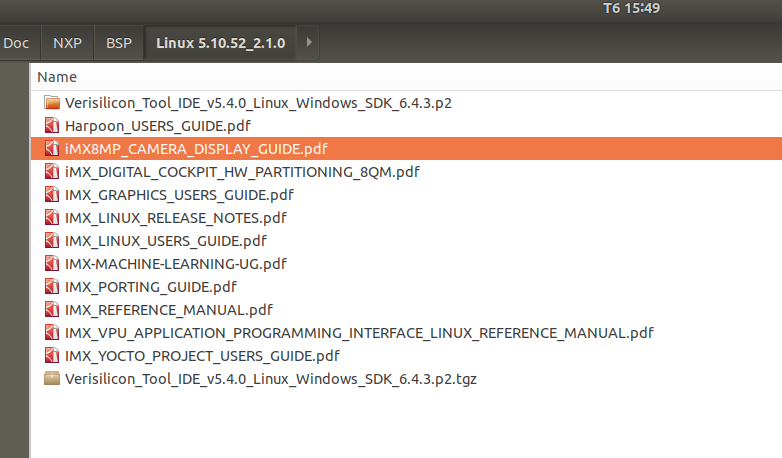
Task: Click the Verisilicon .tgz archive icon
Action: coord(53,379)
